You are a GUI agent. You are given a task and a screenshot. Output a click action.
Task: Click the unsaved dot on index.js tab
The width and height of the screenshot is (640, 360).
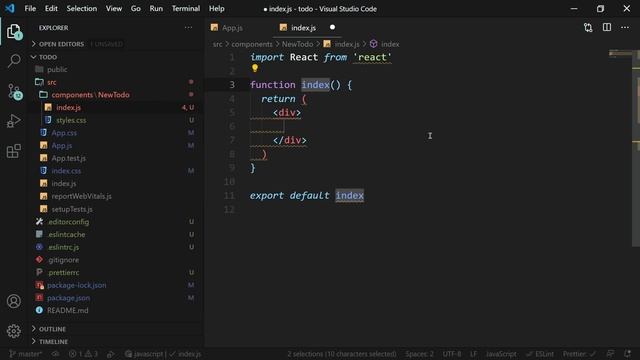tap(332, 27)
